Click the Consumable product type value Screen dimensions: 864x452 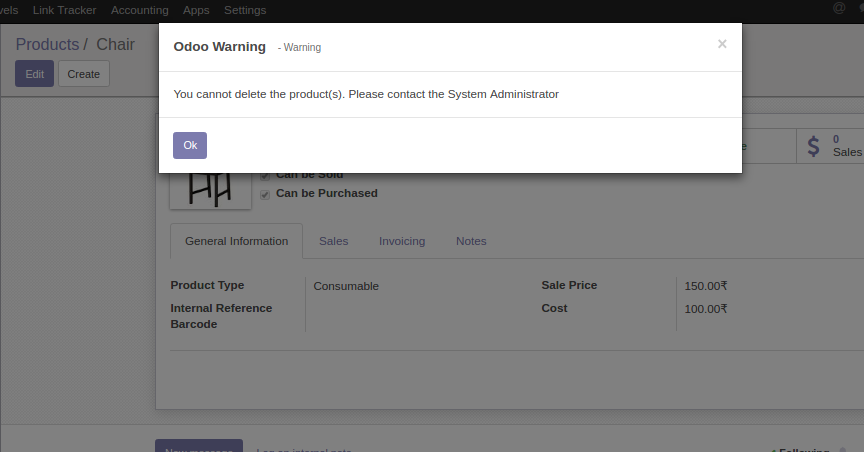pyautogui.click(x=346, y=286)
